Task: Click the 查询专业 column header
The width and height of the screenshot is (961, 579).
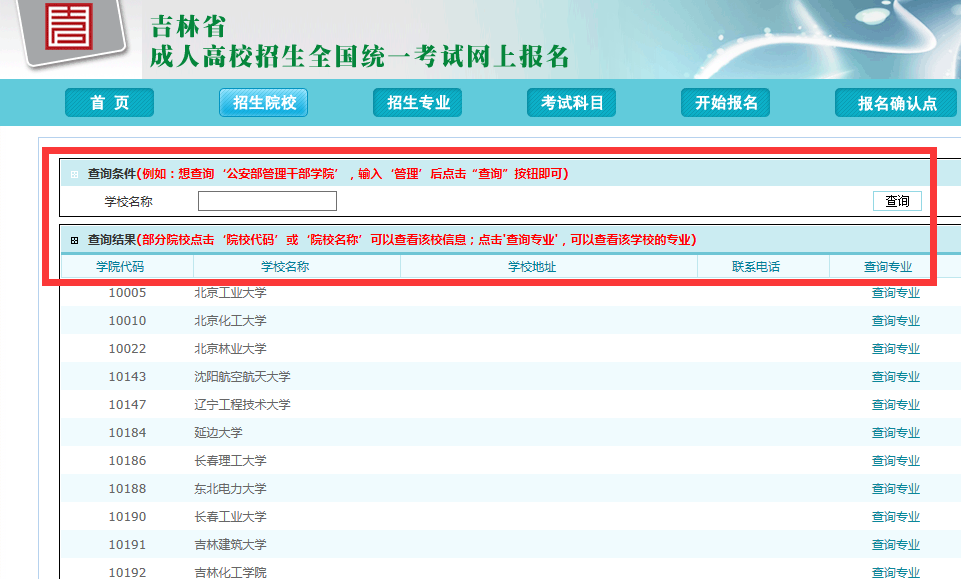Action: click(x=888, y=267)
